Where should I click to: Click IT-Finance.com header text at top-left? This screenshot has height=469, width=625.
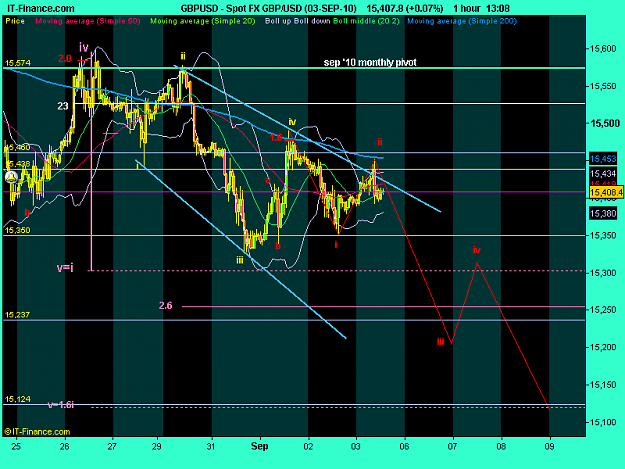[39, 8]
